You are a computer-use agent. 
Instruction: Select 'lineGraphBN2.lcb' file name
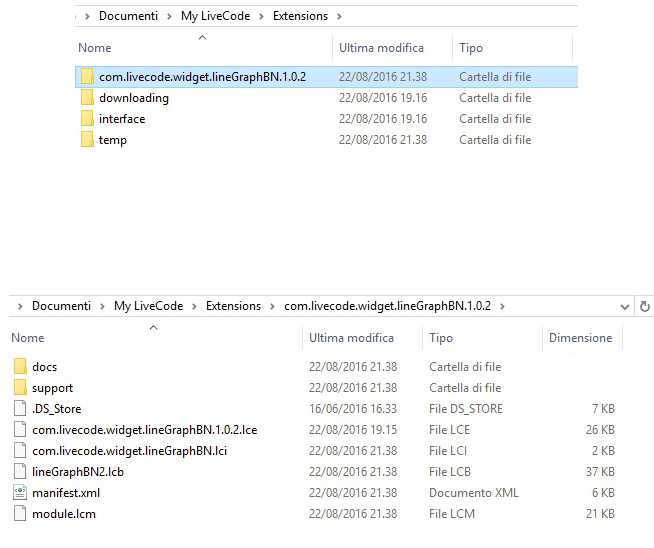point(78,472)
